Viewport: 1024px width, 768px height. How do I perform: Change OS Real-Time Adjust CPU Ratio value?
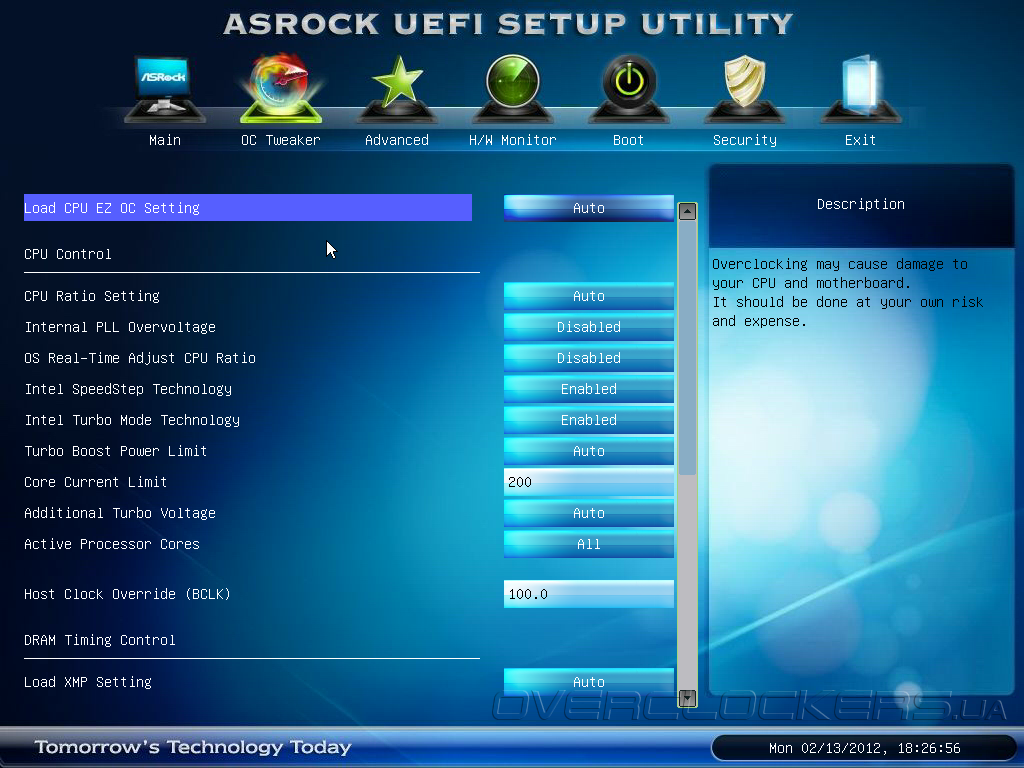point(588,358)
